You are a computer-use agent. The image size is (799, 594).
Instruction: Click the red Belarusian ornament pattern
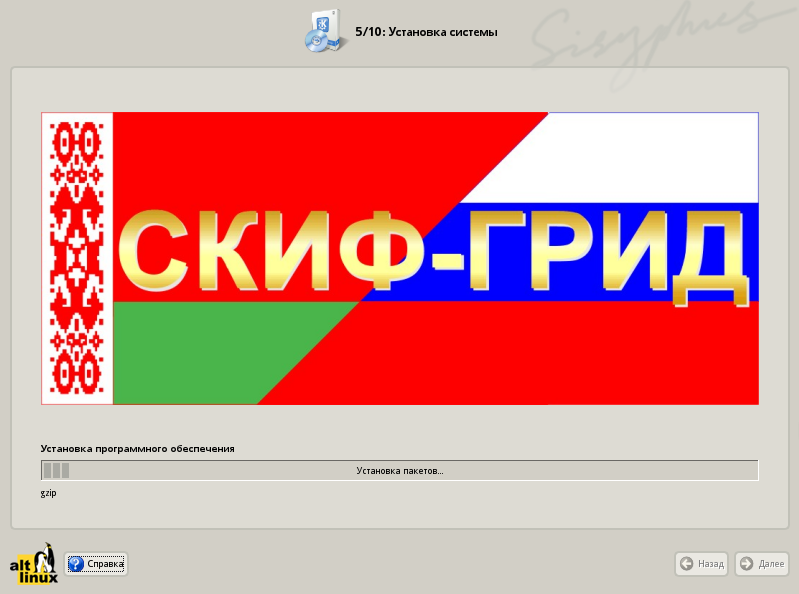pyautogui.click(x=77, y=258)
